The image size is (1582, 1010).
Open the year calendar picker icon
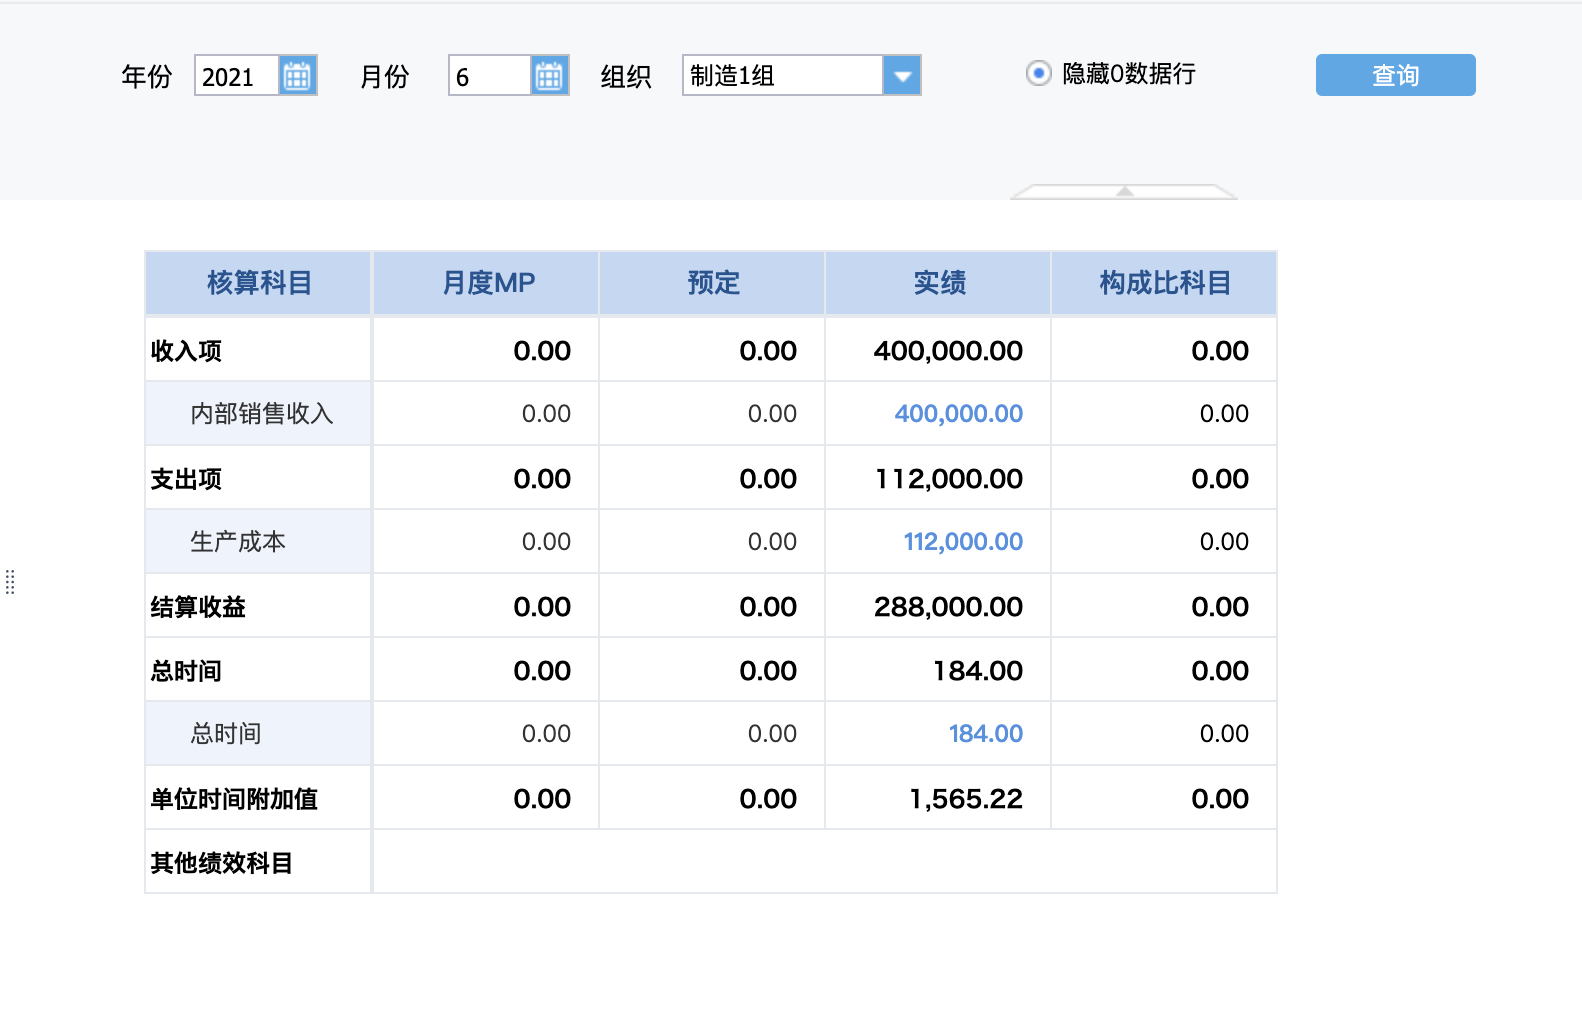297,76
